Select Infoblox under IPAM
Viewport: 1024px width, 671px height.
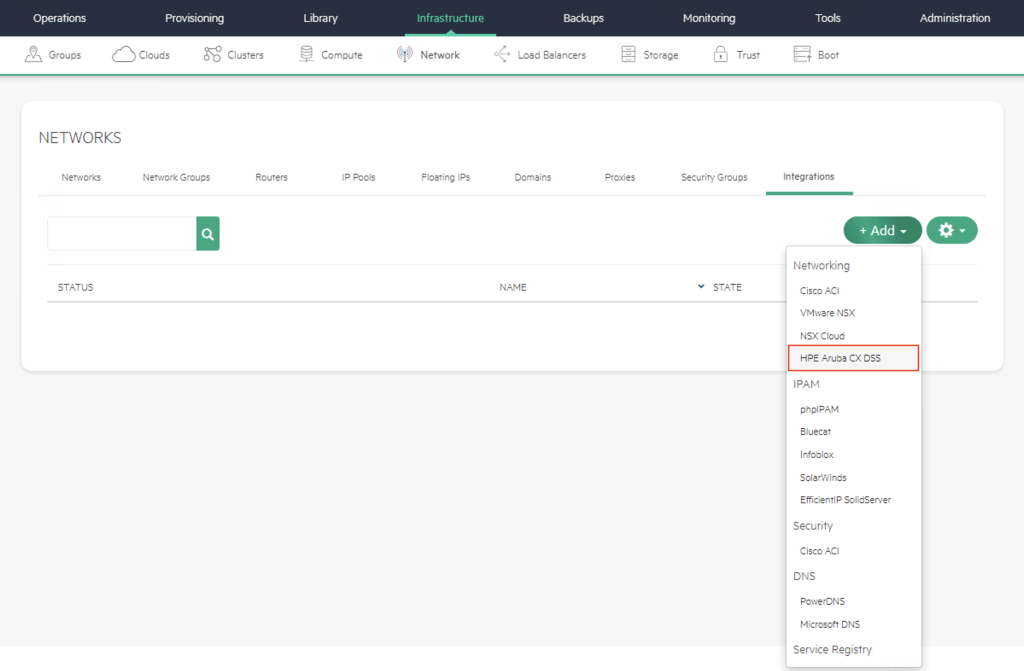point(815,455)
